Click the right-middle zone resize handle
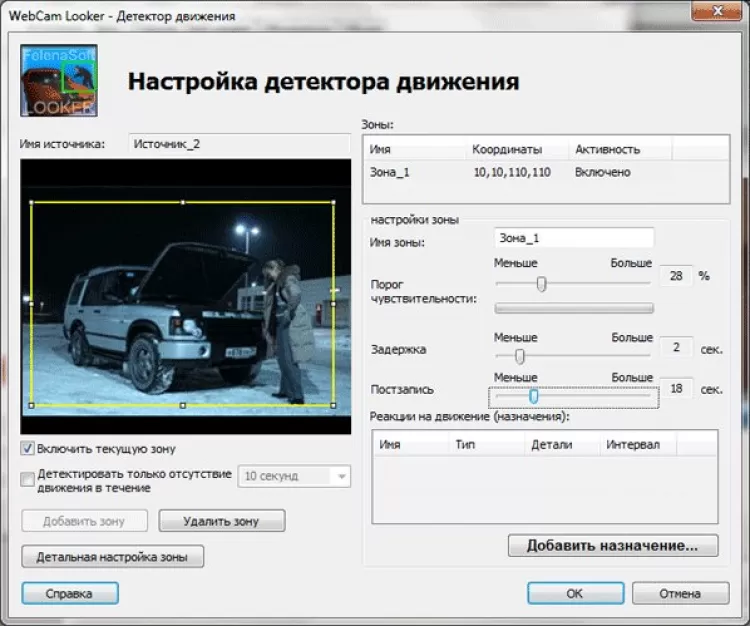This screenshot has width=750, height=626. (333, 304)
